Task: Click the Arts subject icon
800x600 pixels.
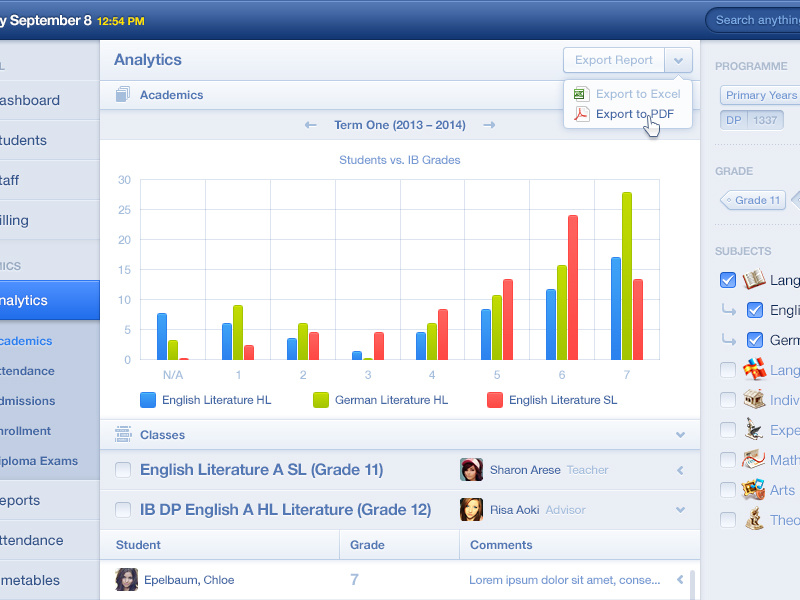Action: click(x=754, y=490)
